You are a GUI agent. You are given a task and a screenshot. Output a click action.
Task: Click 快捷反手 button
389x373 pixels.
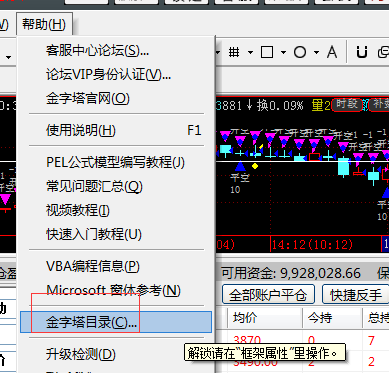click(356, 294)
